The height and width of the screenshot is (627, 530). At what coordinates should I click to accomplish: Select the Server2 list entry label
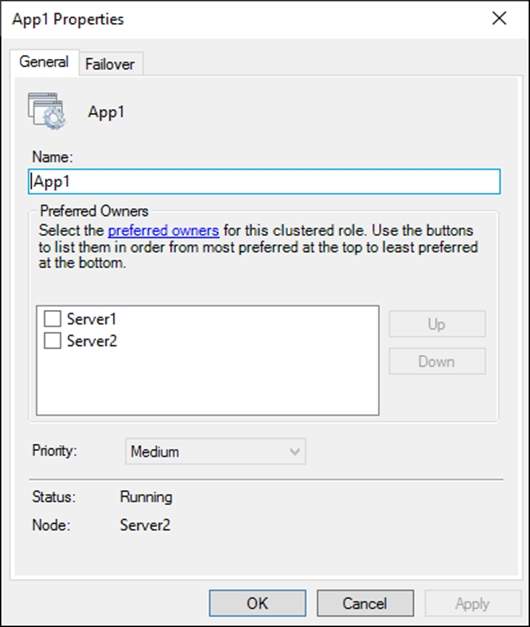coord(92,341)
